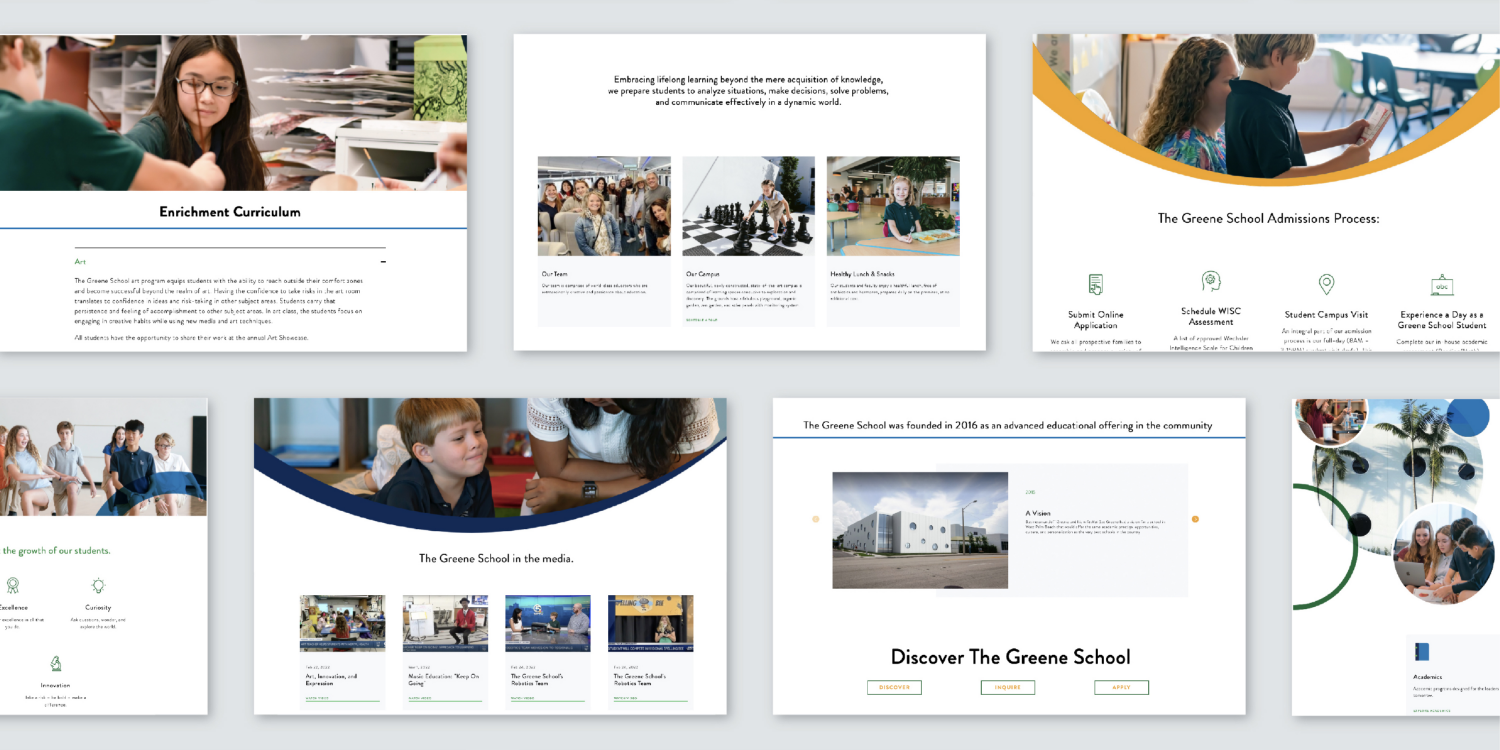1500x750 pixels.
Task: Click the Schedule WISC Assessment heading
Action: point(1211,317)
